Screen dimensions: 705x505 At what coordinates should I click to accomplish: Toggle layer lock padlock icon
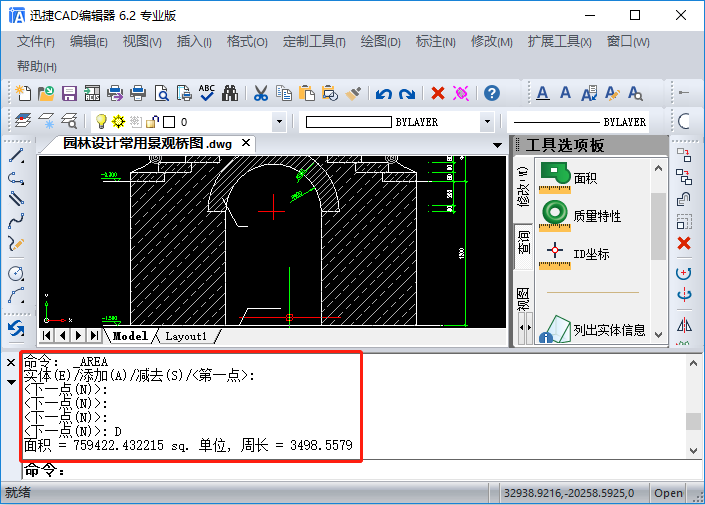152,121
